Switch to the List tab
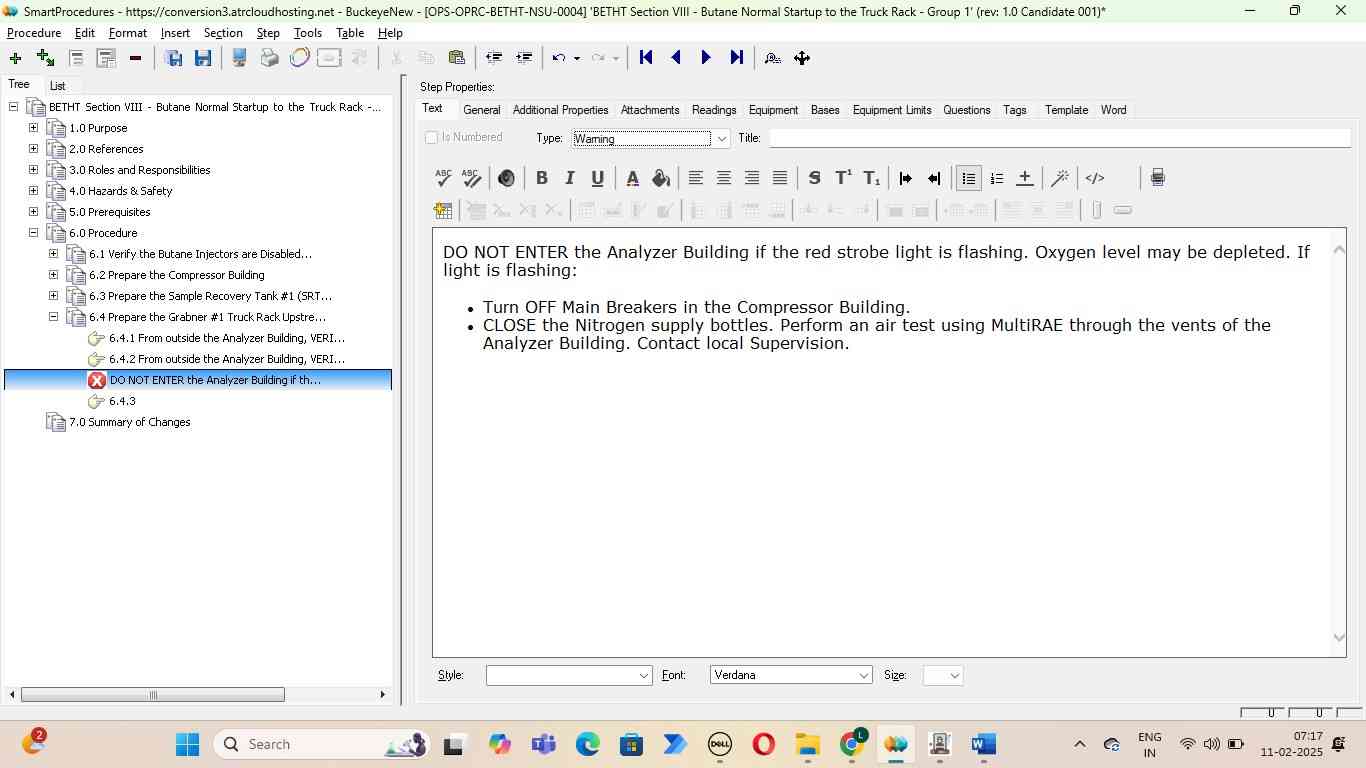This screenshot has width=1366, height=768. (58, 86)
